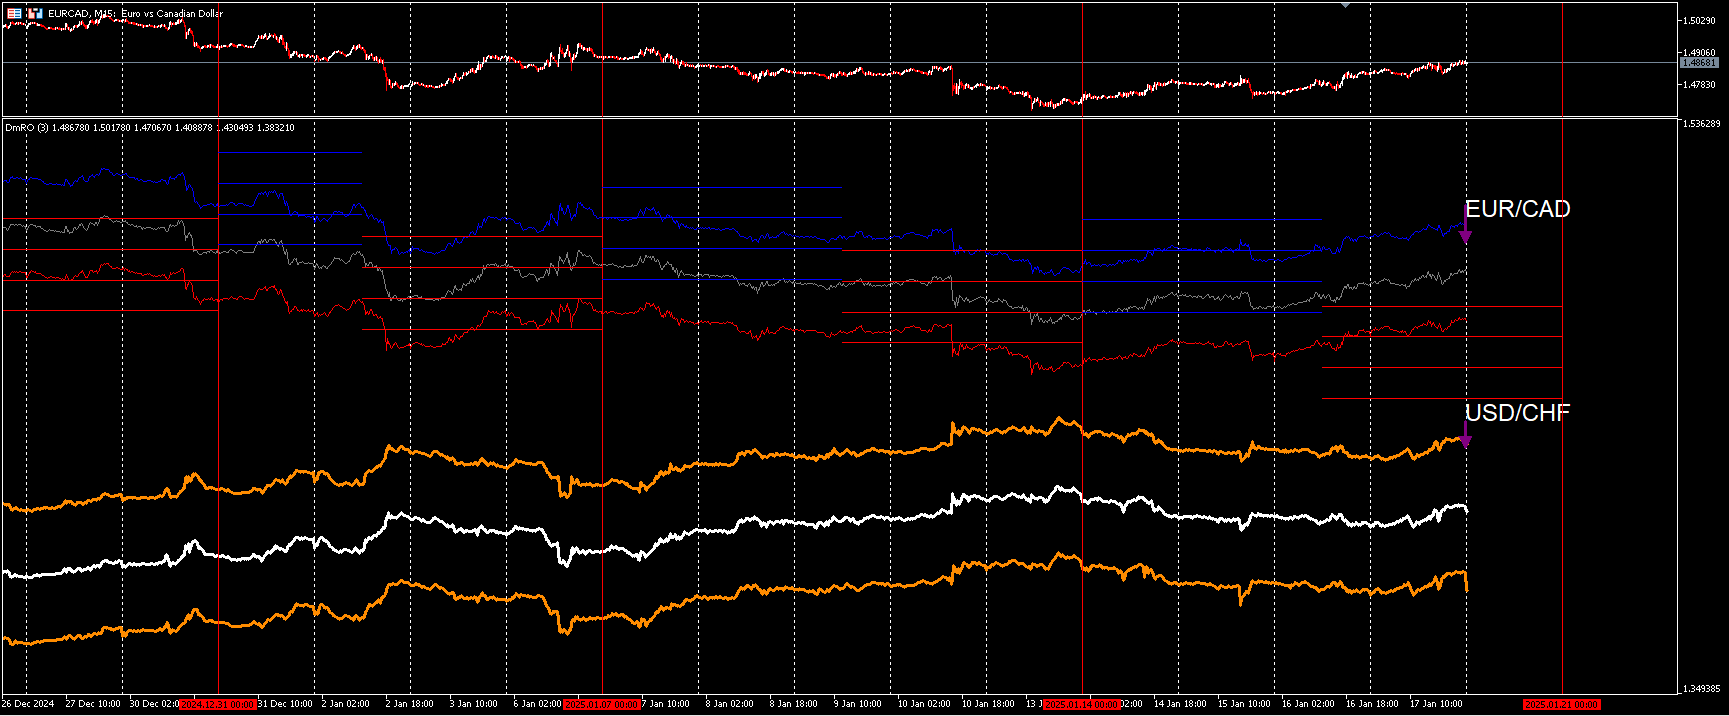Click the red 2024.12.31 00:00 date marker
Screen dimensions: 1729x716
point(218,704)
